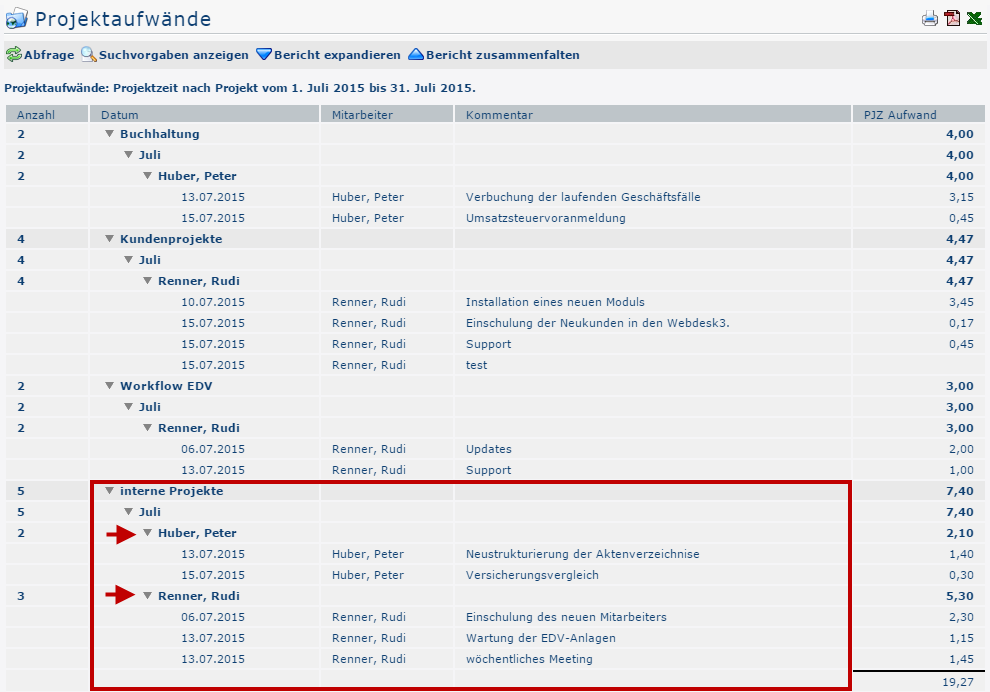Collapse the interne Projekte group
The image size is (990, 692).
pyautogui.click(x=110, y=491)
